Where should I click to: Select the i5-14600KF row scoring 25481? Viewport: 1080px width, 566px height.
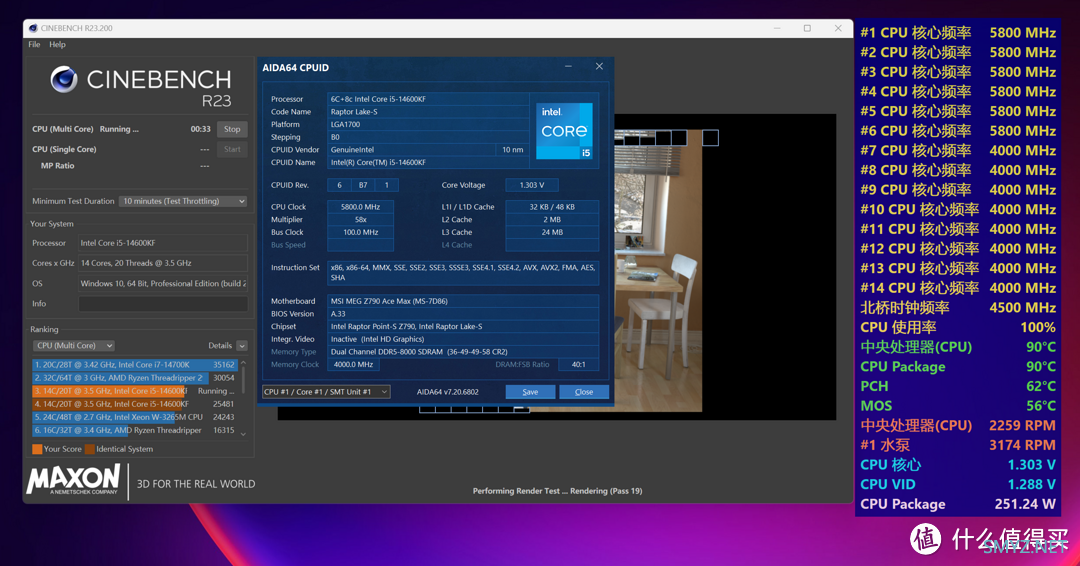[x=134, y=404]
